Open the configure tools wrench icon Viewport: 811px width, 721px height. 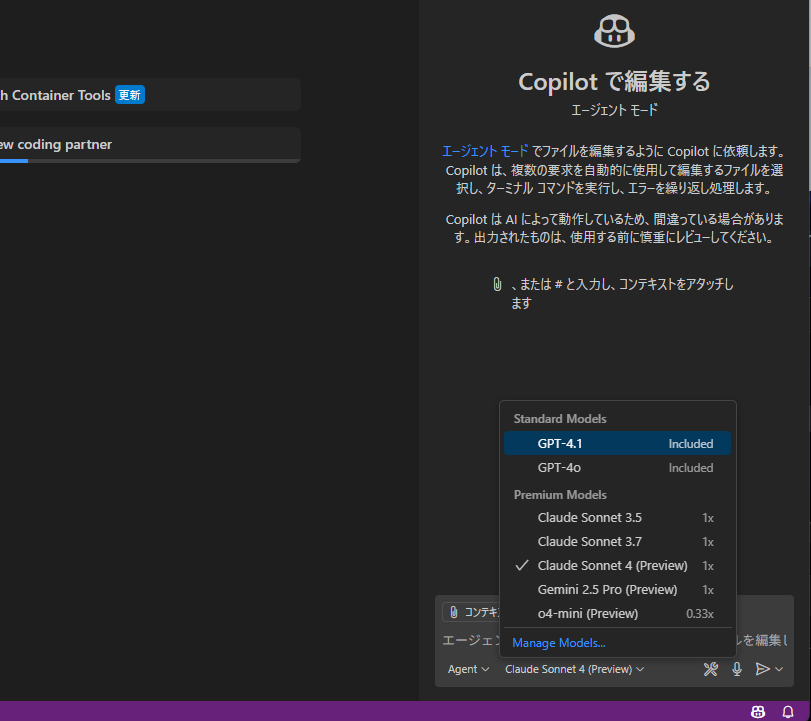coord(711,669)
